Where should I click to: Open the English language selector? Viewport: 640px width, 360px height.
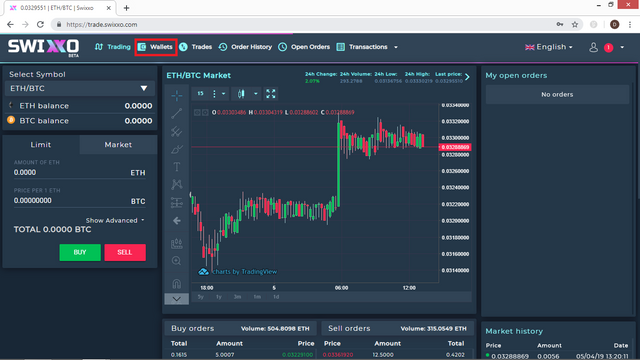point(549,47)
